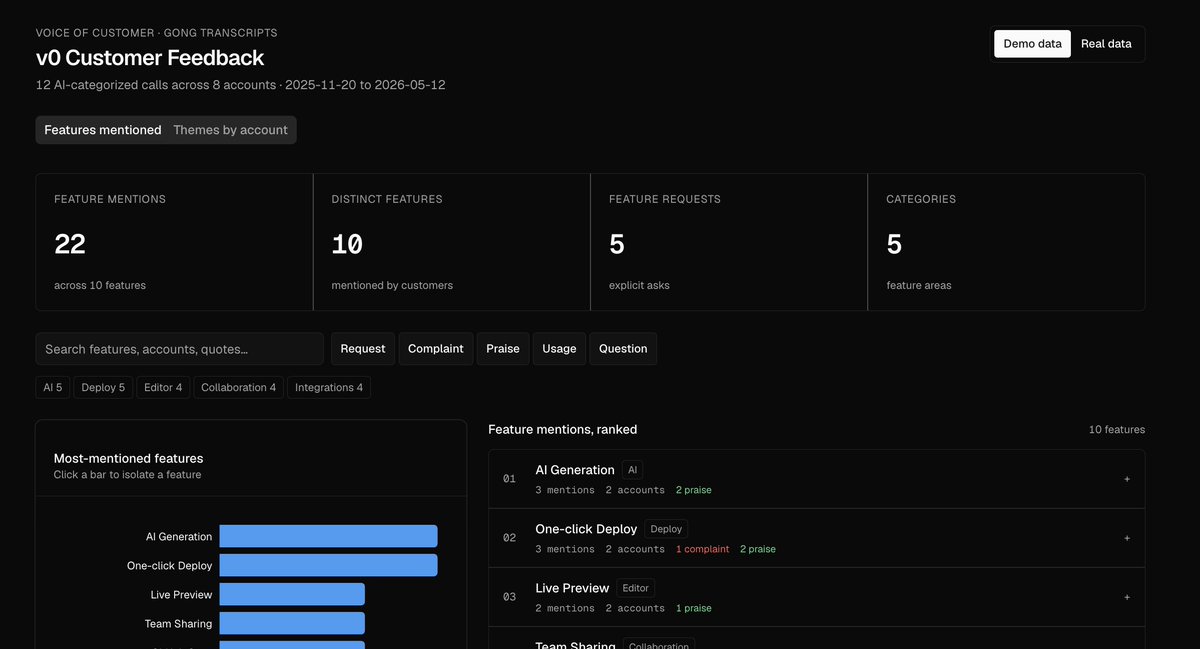Image resolution: width=1200 pixels, height=649 pixels.
Task: Click the Live Preview ranked feature title
Action: [572, 588]
